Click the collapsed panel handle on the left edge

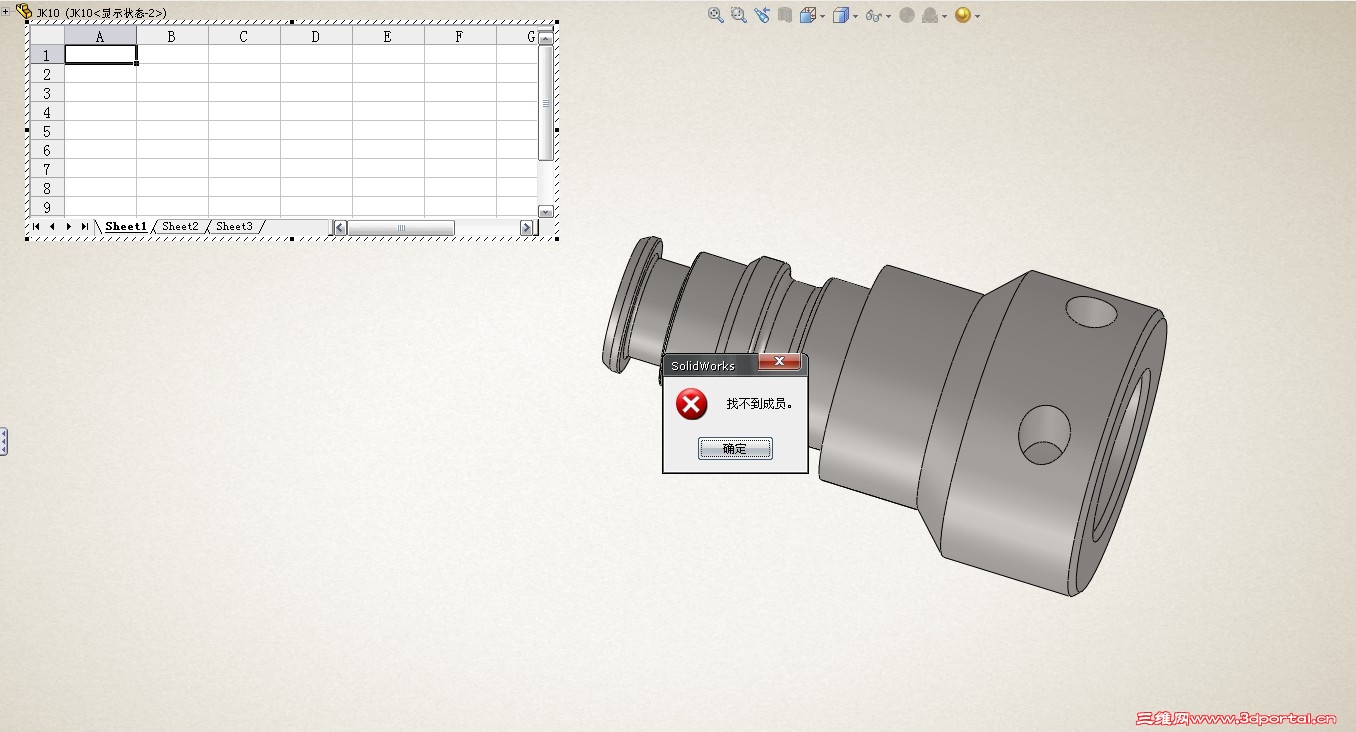coord(4,441)
